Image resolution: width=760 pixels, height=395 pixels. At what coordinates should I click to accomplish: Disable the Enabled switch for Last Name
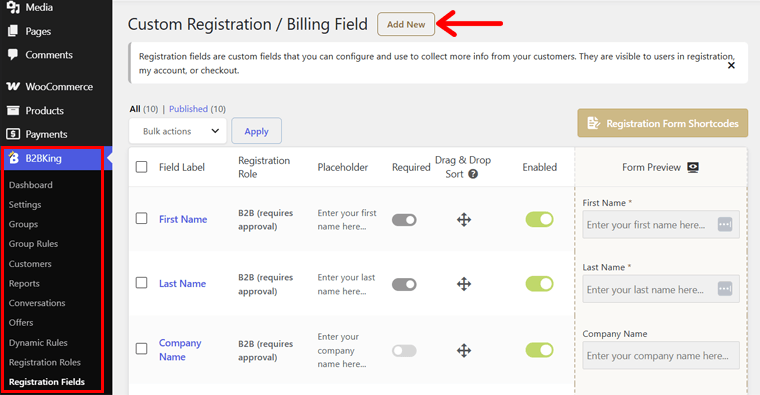tap(539, 284)
